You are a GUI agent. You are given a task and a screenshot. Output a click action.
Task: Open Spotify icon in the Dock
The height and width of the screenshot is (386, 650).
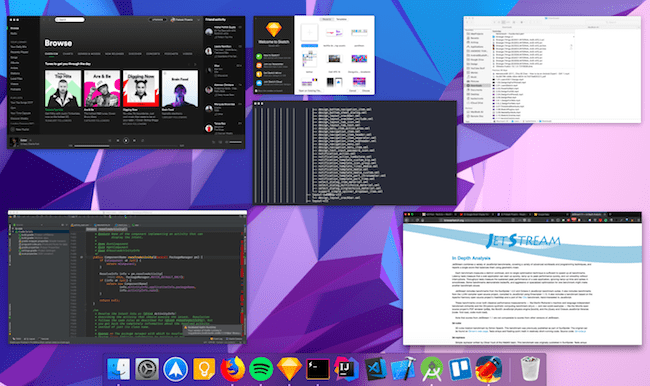click(261, 369)
